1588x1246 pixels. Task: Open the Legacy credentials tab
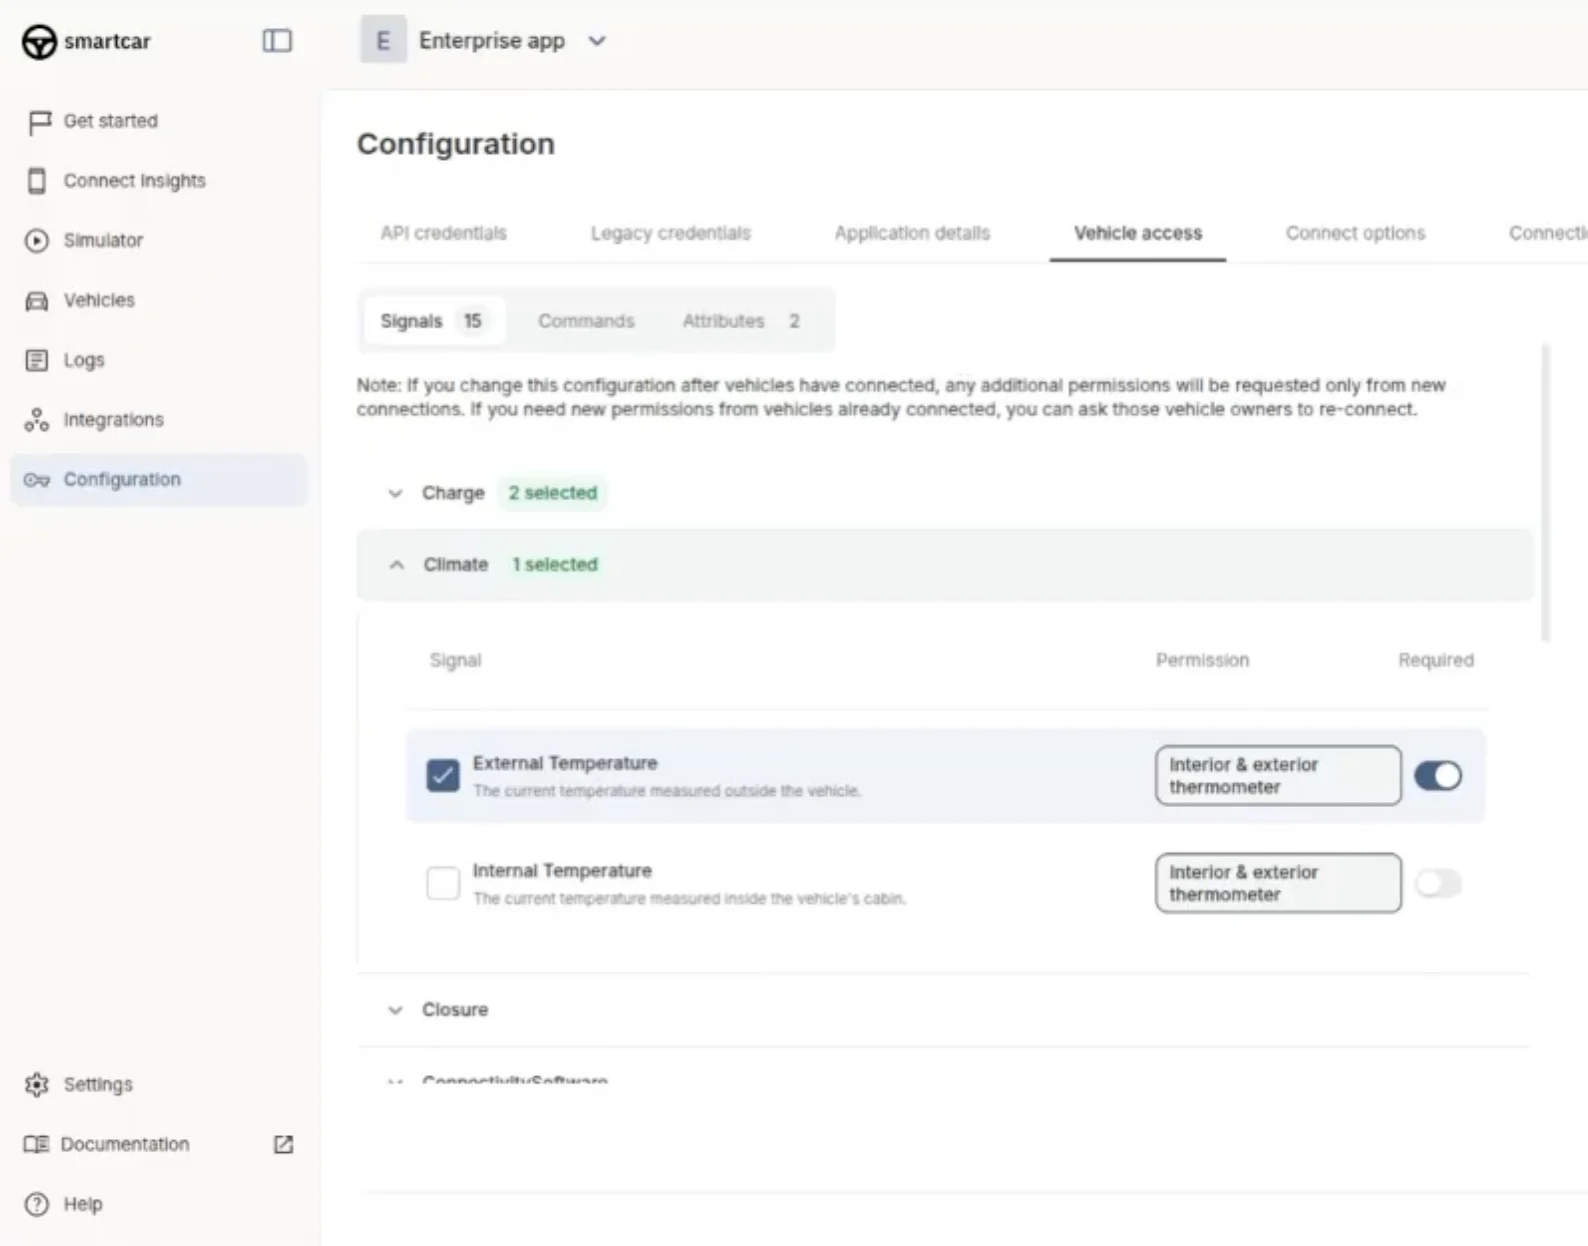[x=670, y=233]
